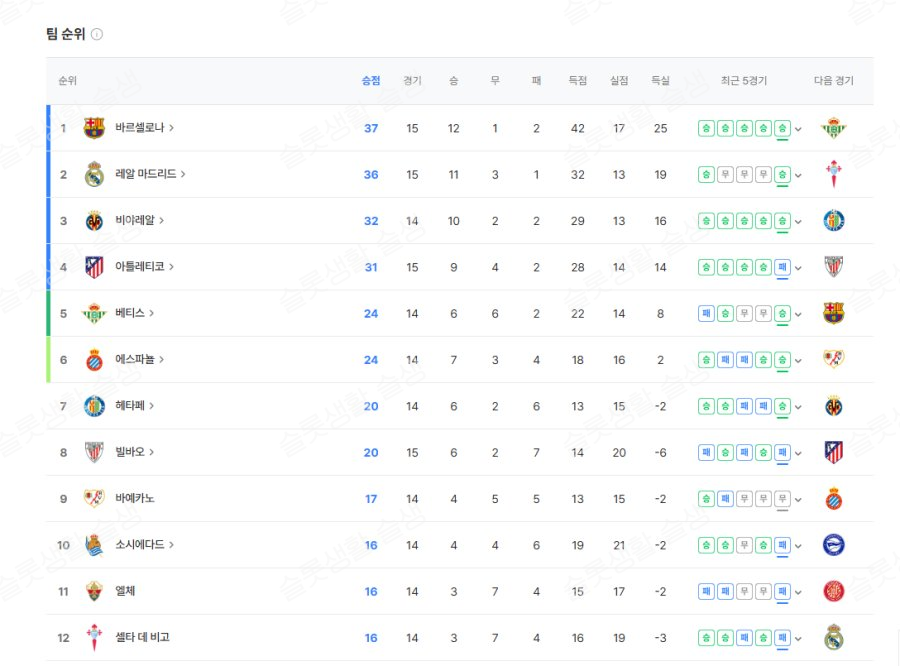Click the Barcelona crest in row 1

coord(94,128)
